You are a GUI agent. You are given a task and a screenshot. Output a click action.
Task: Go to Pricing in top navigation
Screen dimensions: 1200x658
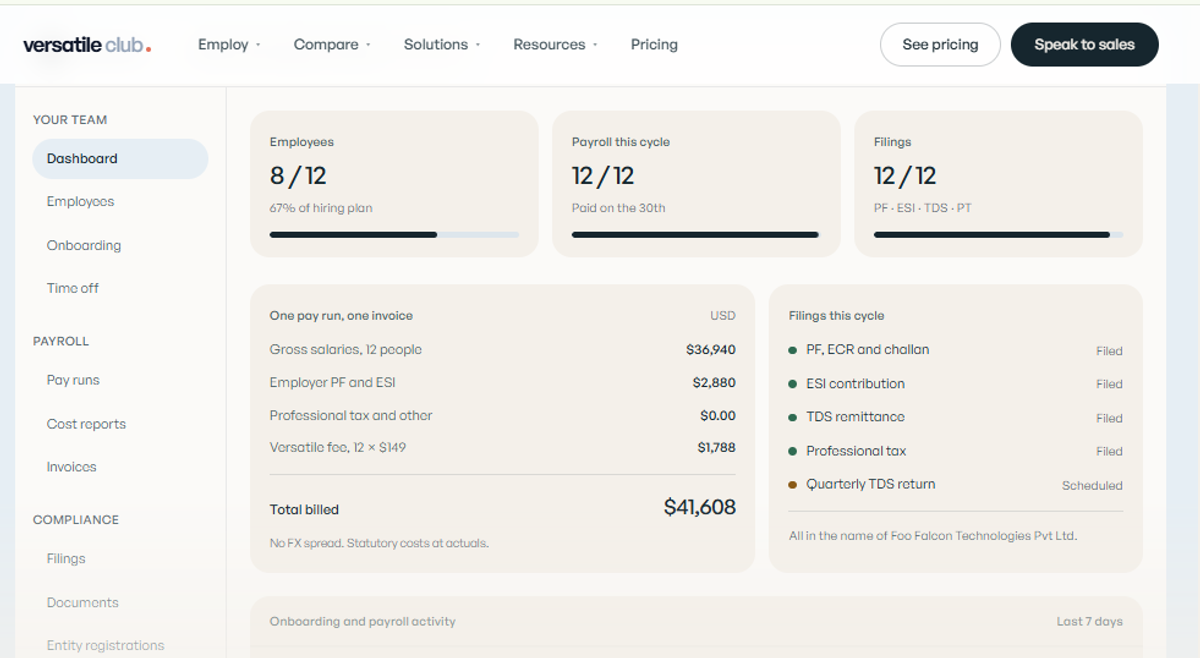(x=654, y=45)
